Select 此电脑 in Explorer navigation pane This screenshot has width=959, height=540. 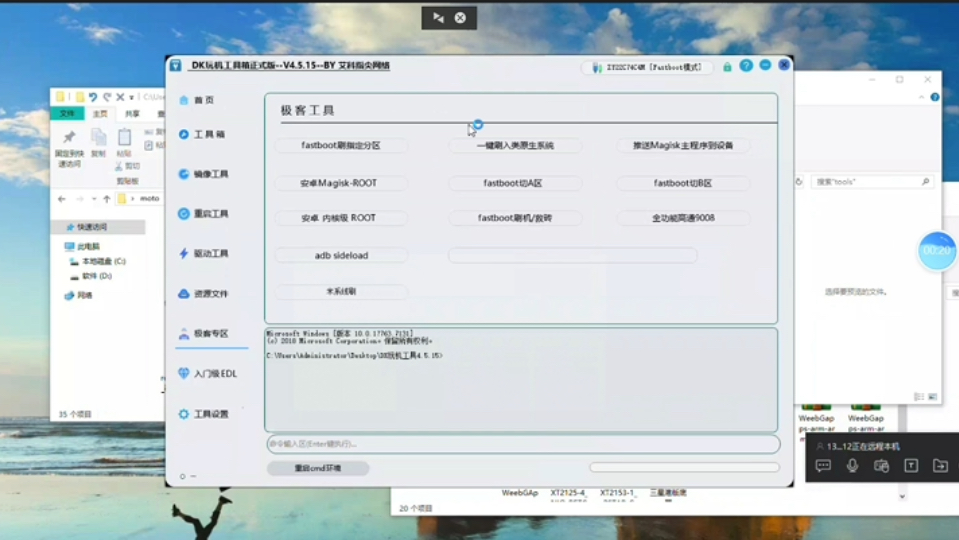click(x=83, y=246)
